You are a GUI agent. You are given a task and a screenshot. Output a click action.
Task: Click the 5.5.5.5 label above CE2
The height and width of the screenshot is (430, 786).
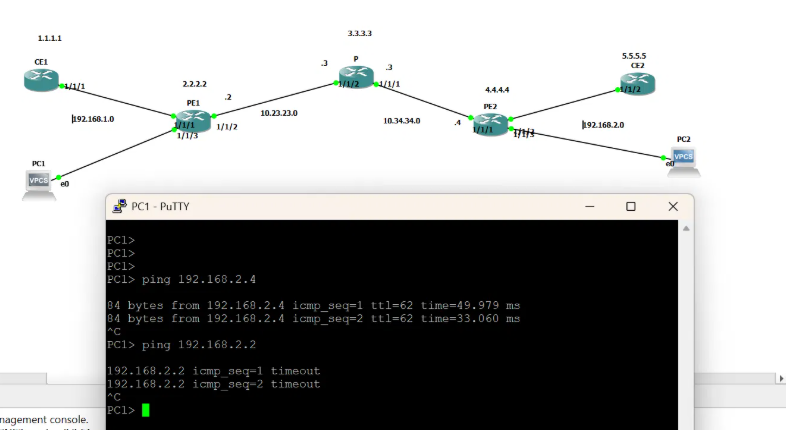tap(634, 56)
